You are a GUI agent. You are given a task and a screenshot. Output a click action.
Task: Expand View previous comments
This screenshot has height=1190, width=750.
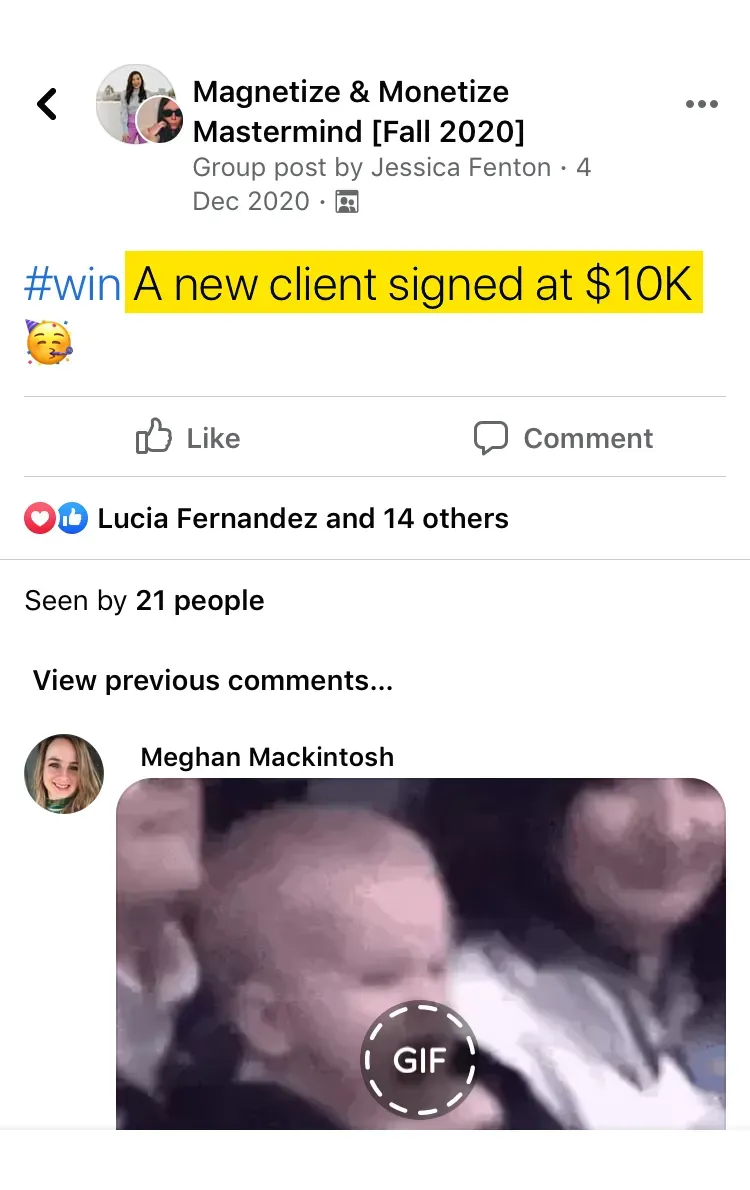pyautogui.click(x=213, y=681)
